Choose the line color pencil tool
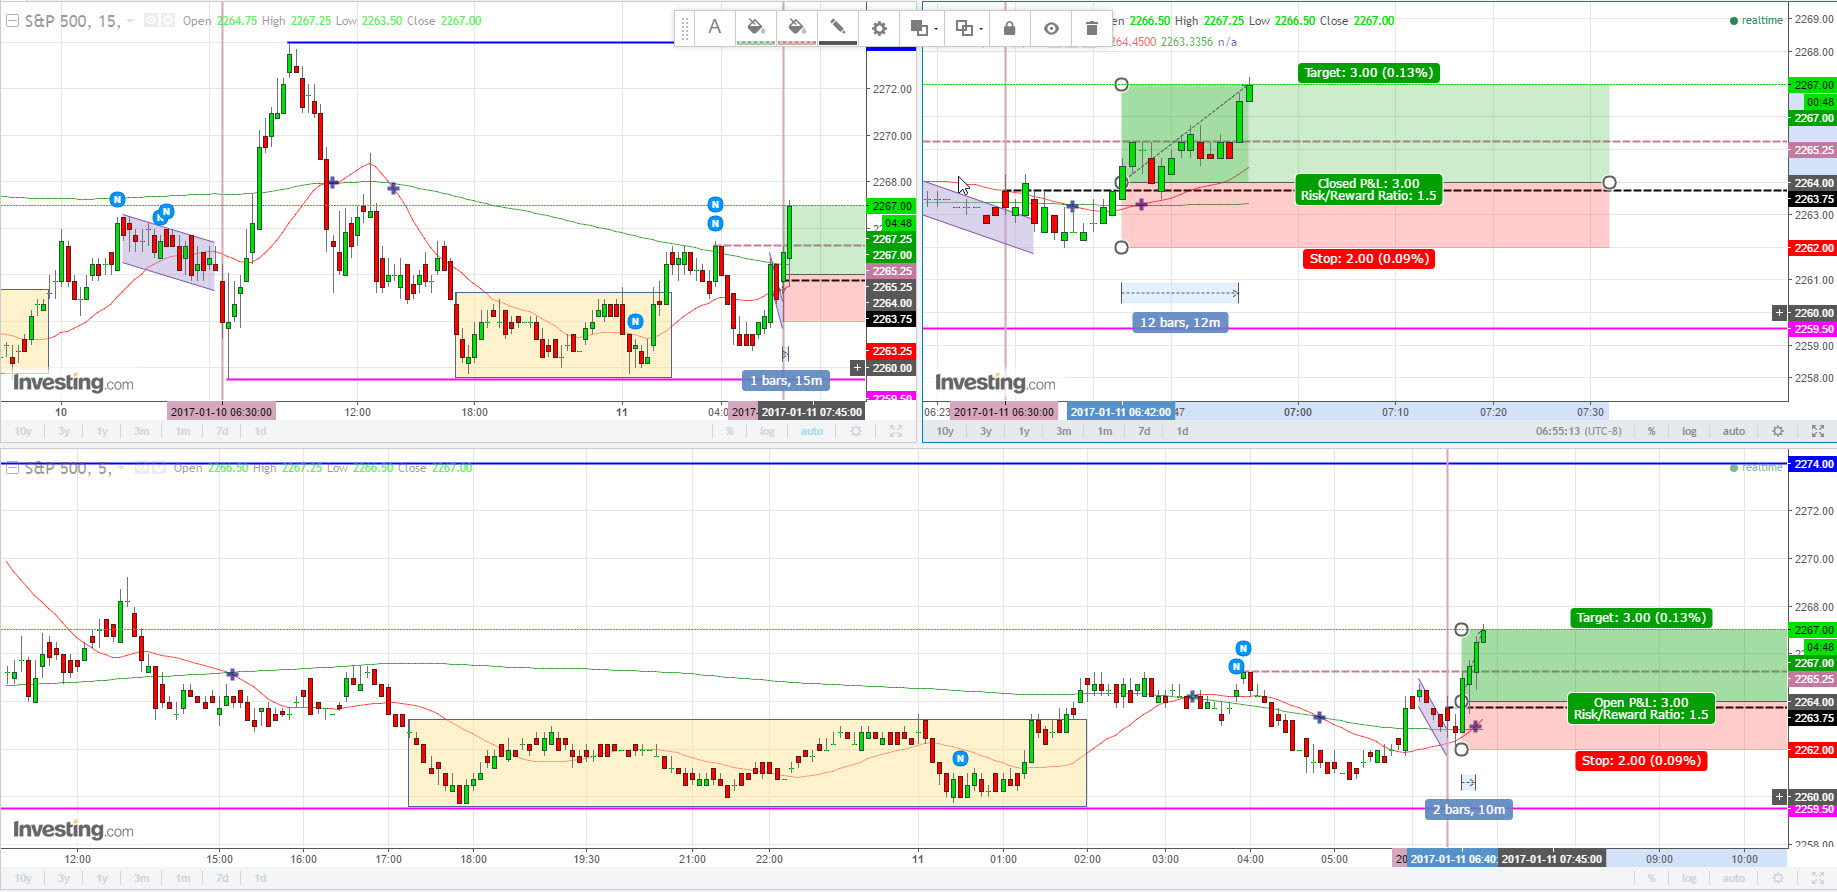Image resolution: width=1837 pixels, height=892 pixels. point(838,28)
